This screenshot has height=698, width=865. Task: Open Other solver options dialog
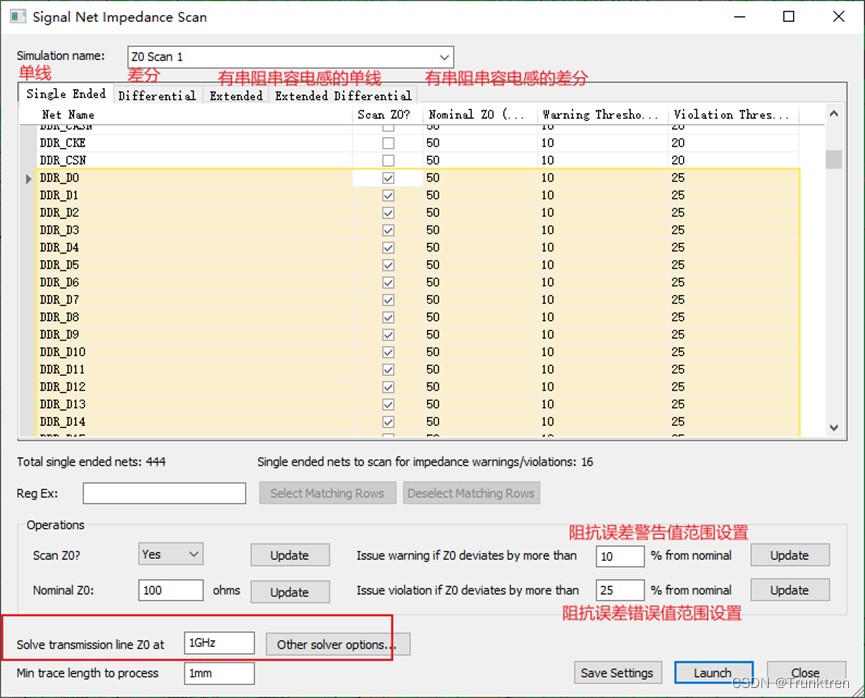(x=336, y=643)
